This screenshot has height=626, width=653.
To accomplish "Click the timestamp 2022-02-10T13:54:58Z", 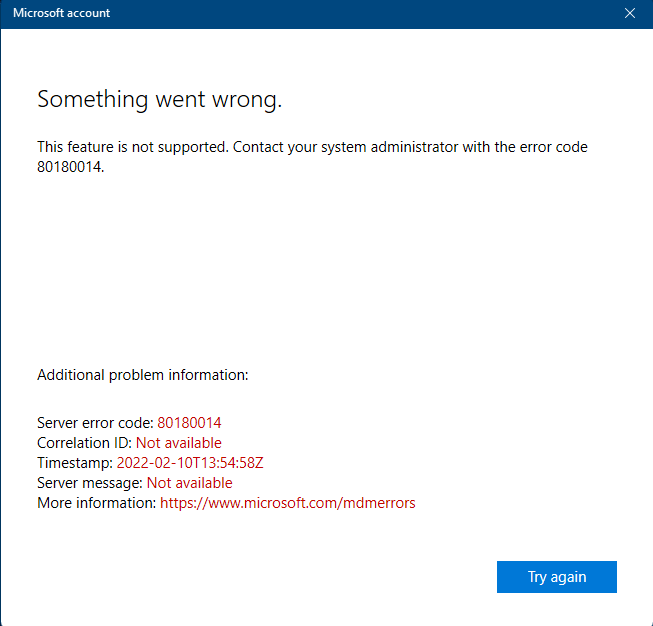I will coord(190,463).
